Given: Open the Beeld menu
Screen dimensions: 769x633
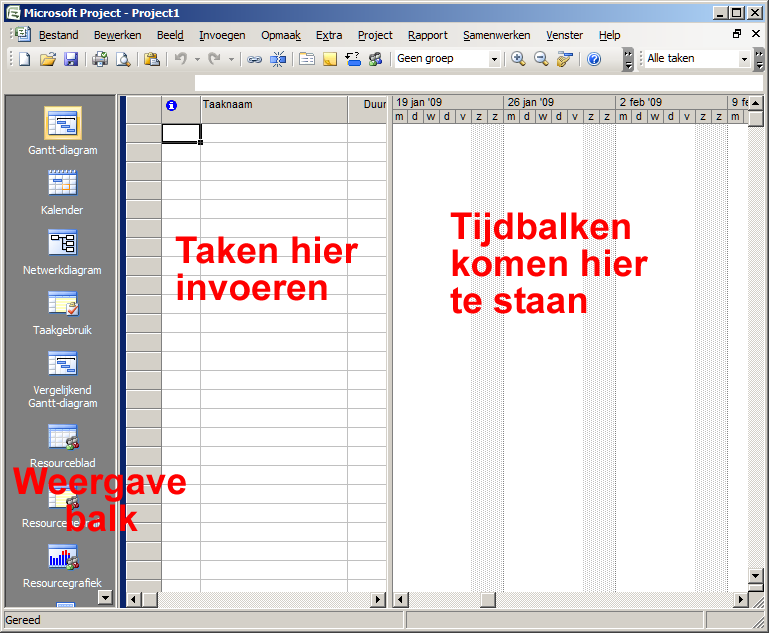Looking at the screenshot, I should pyautogui.click(x=170, y=35).
